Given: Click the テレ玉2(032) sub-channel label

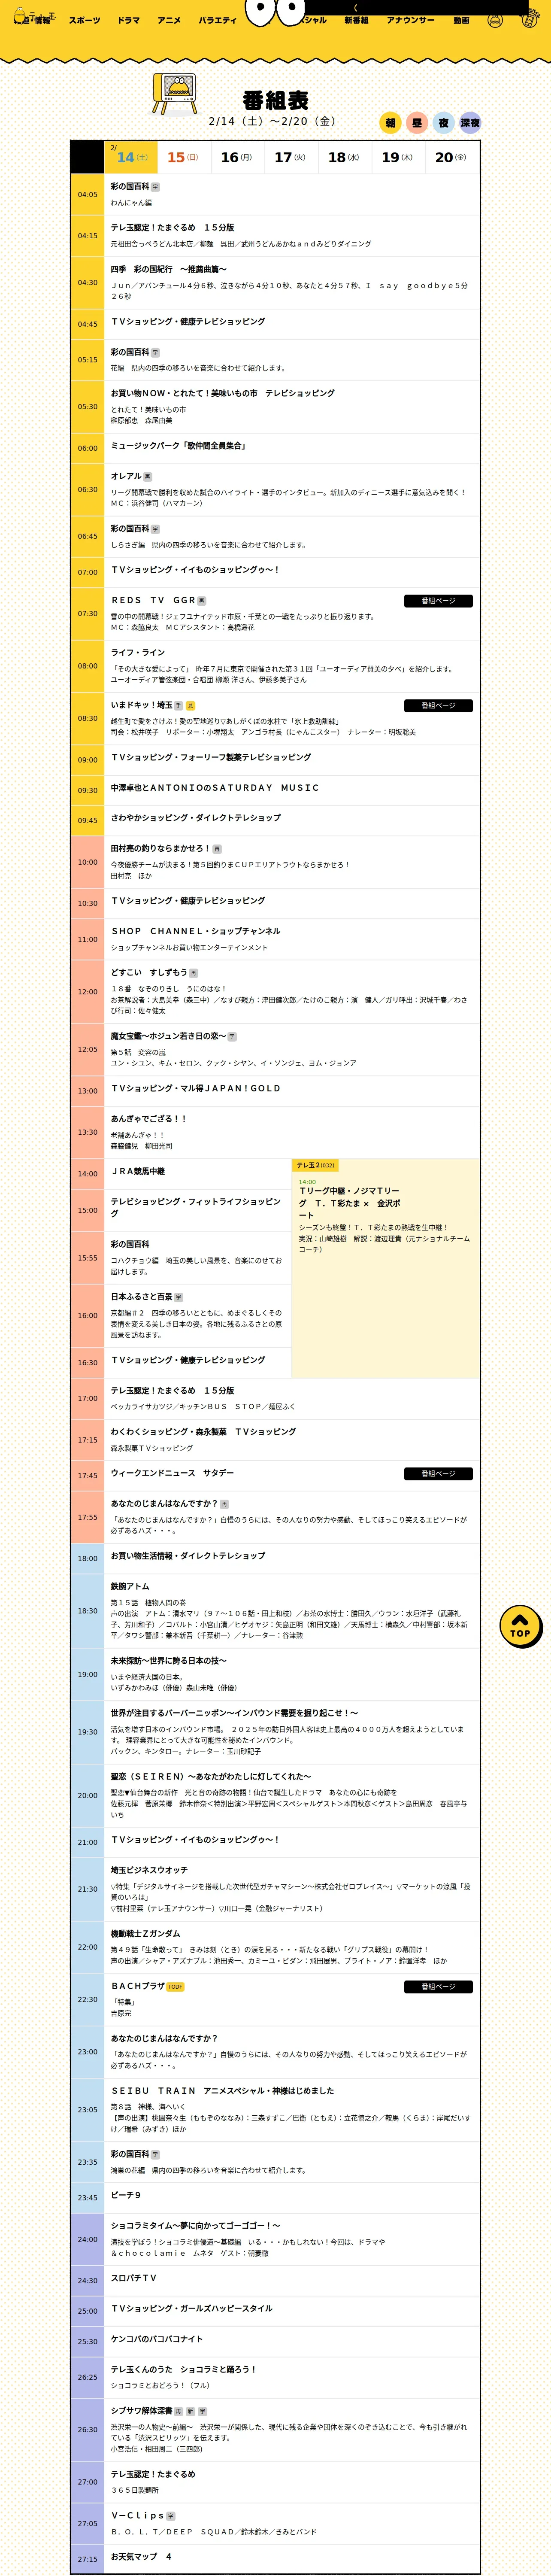Looking at the screenshot, I should pyautogui.click(x=315, y=1165).
